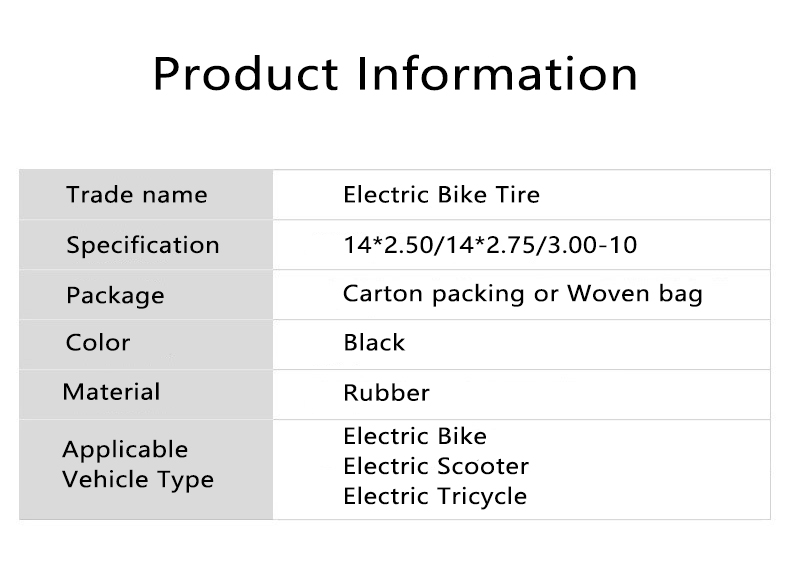Select the Electric Scooter entry
Image resolution: width=790 pixels, height=568 pixels.
436,466
